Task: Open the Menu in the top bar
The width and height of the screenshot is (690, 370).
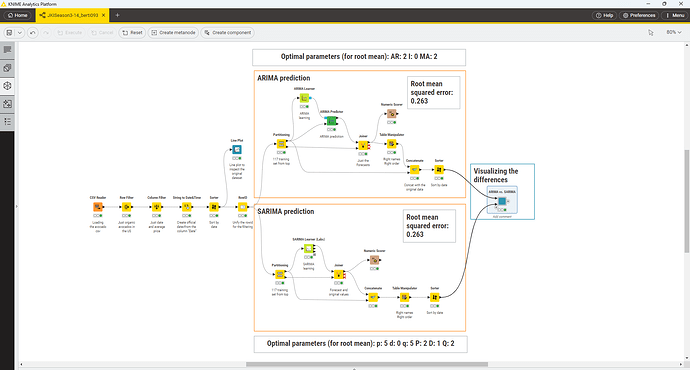Action: click(x=675, y=15)
